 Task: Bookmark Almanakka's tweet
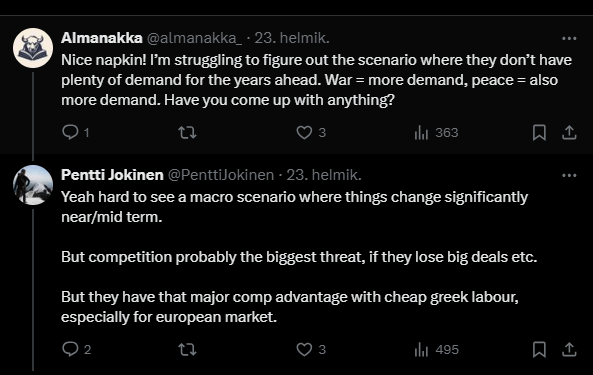click(x=539, y=132)
